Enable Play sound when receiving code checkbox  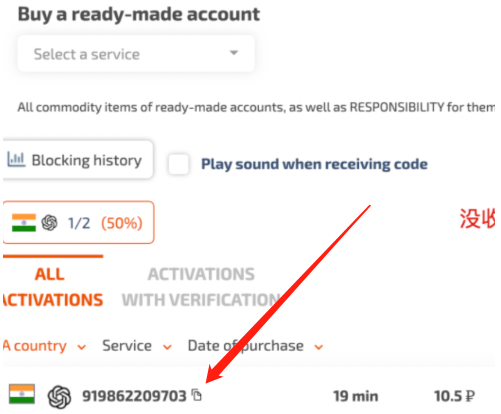(178, 164)
